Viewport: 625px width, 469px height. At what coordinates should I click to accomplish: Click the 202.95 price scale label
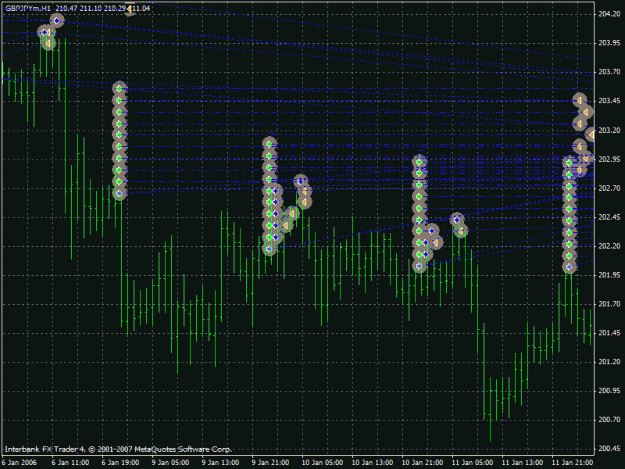click(609, 159)
